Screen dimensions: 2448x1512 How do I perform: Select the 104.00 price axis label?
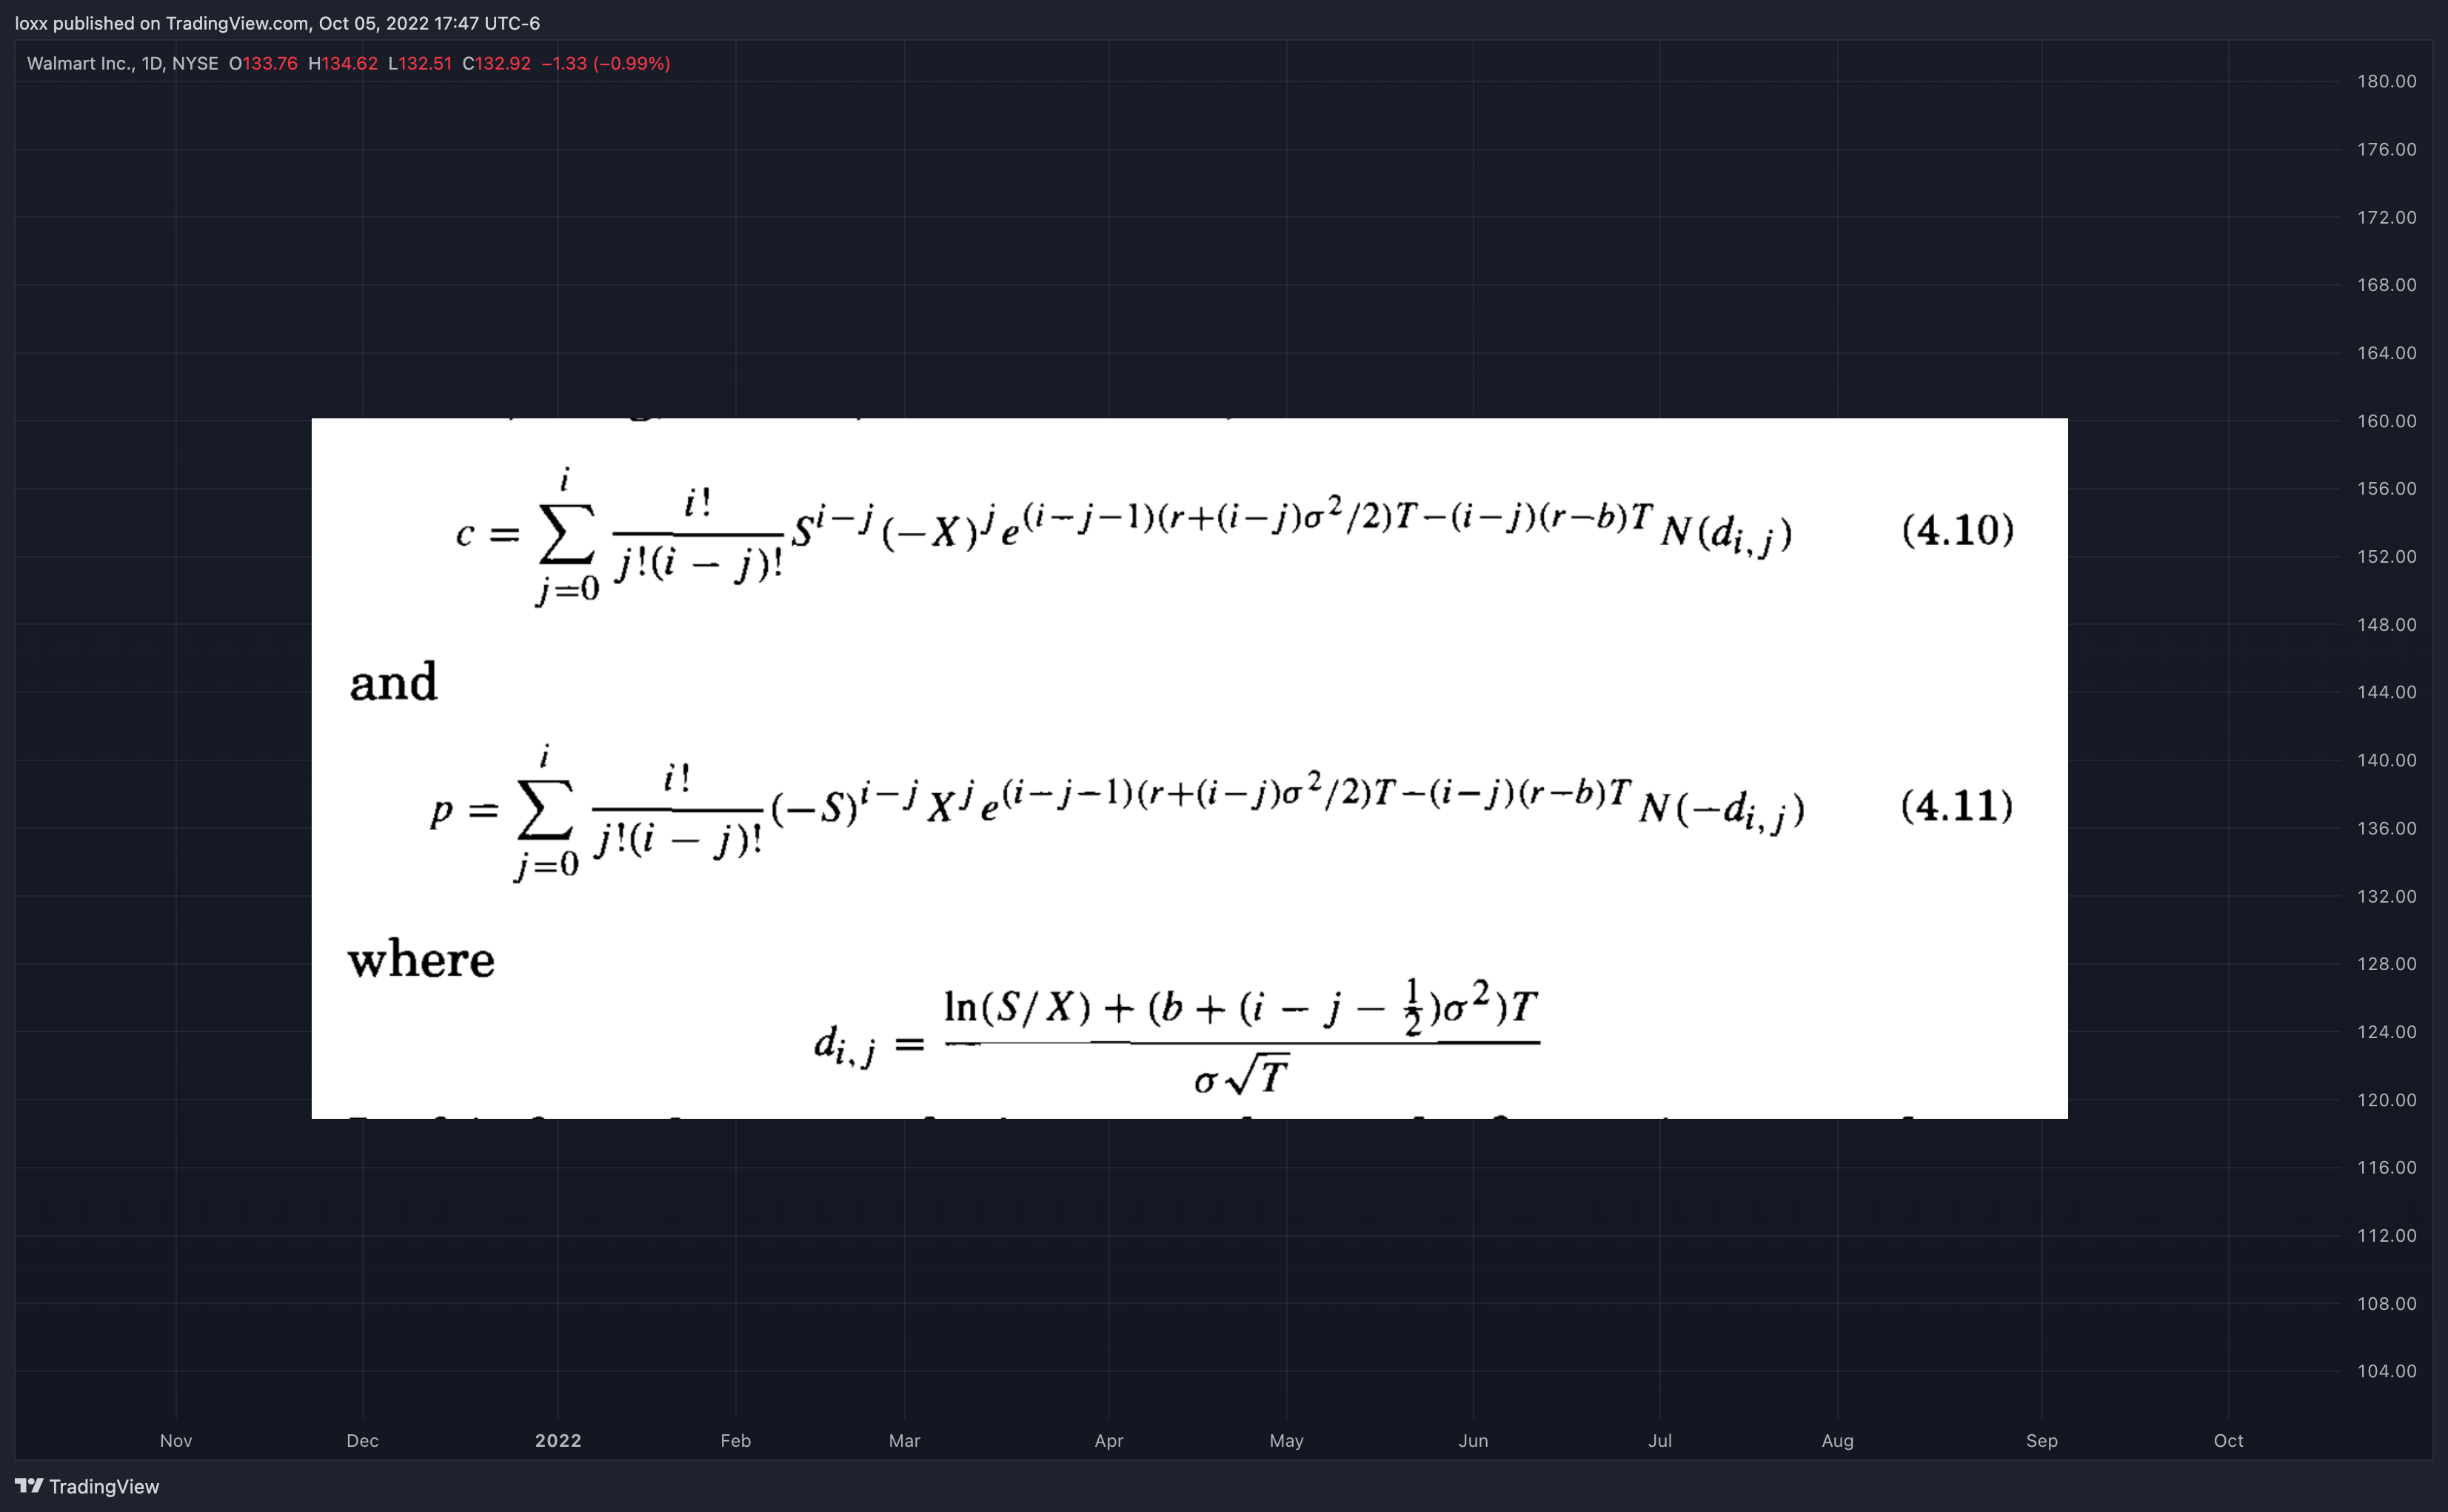tap(2386, 1371)
